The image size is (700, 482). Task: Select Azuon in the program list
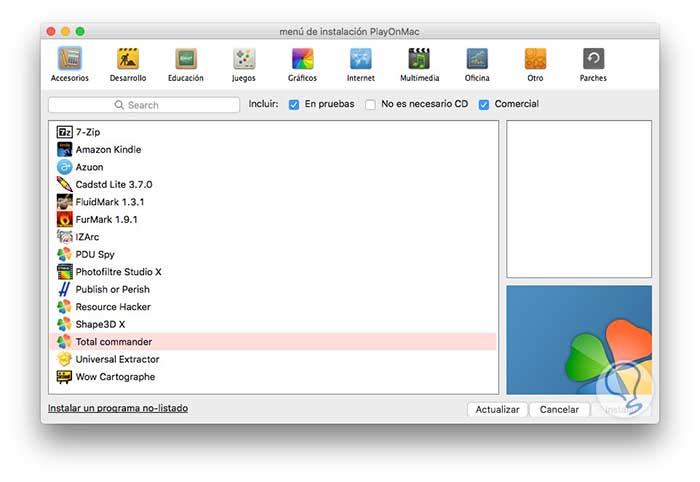click(x=89, y=167)
